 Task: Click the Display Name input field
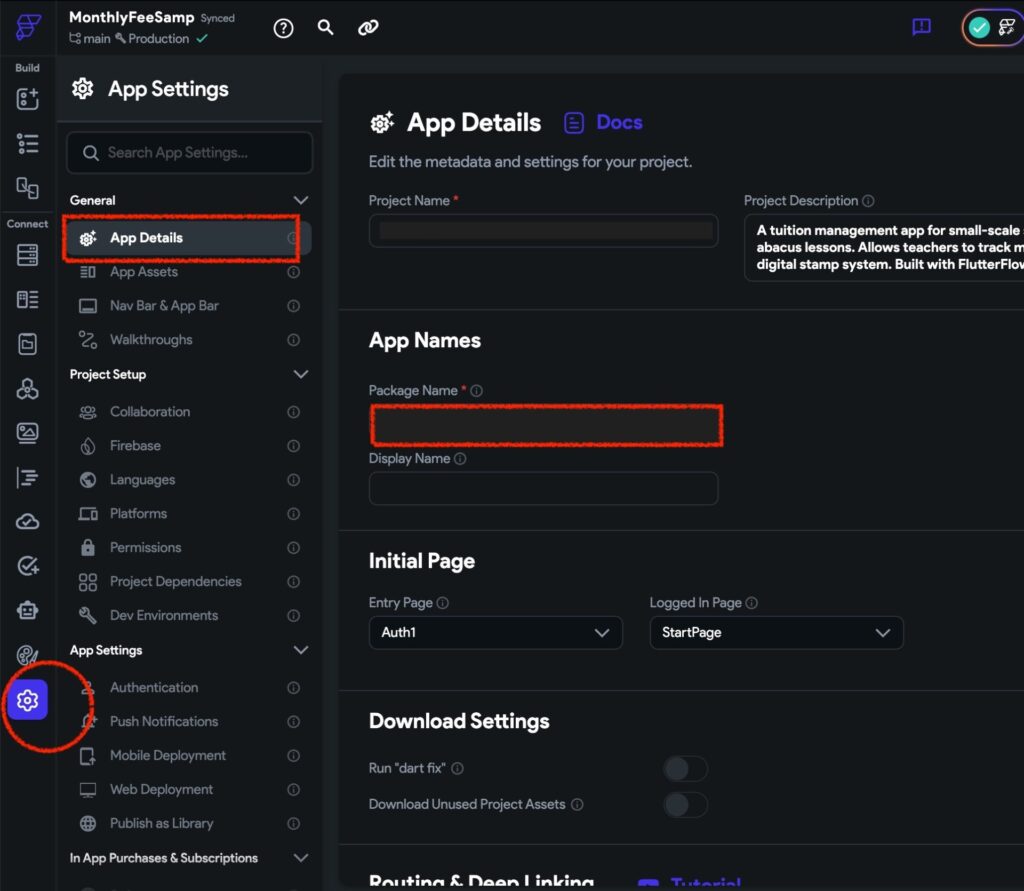543,488
